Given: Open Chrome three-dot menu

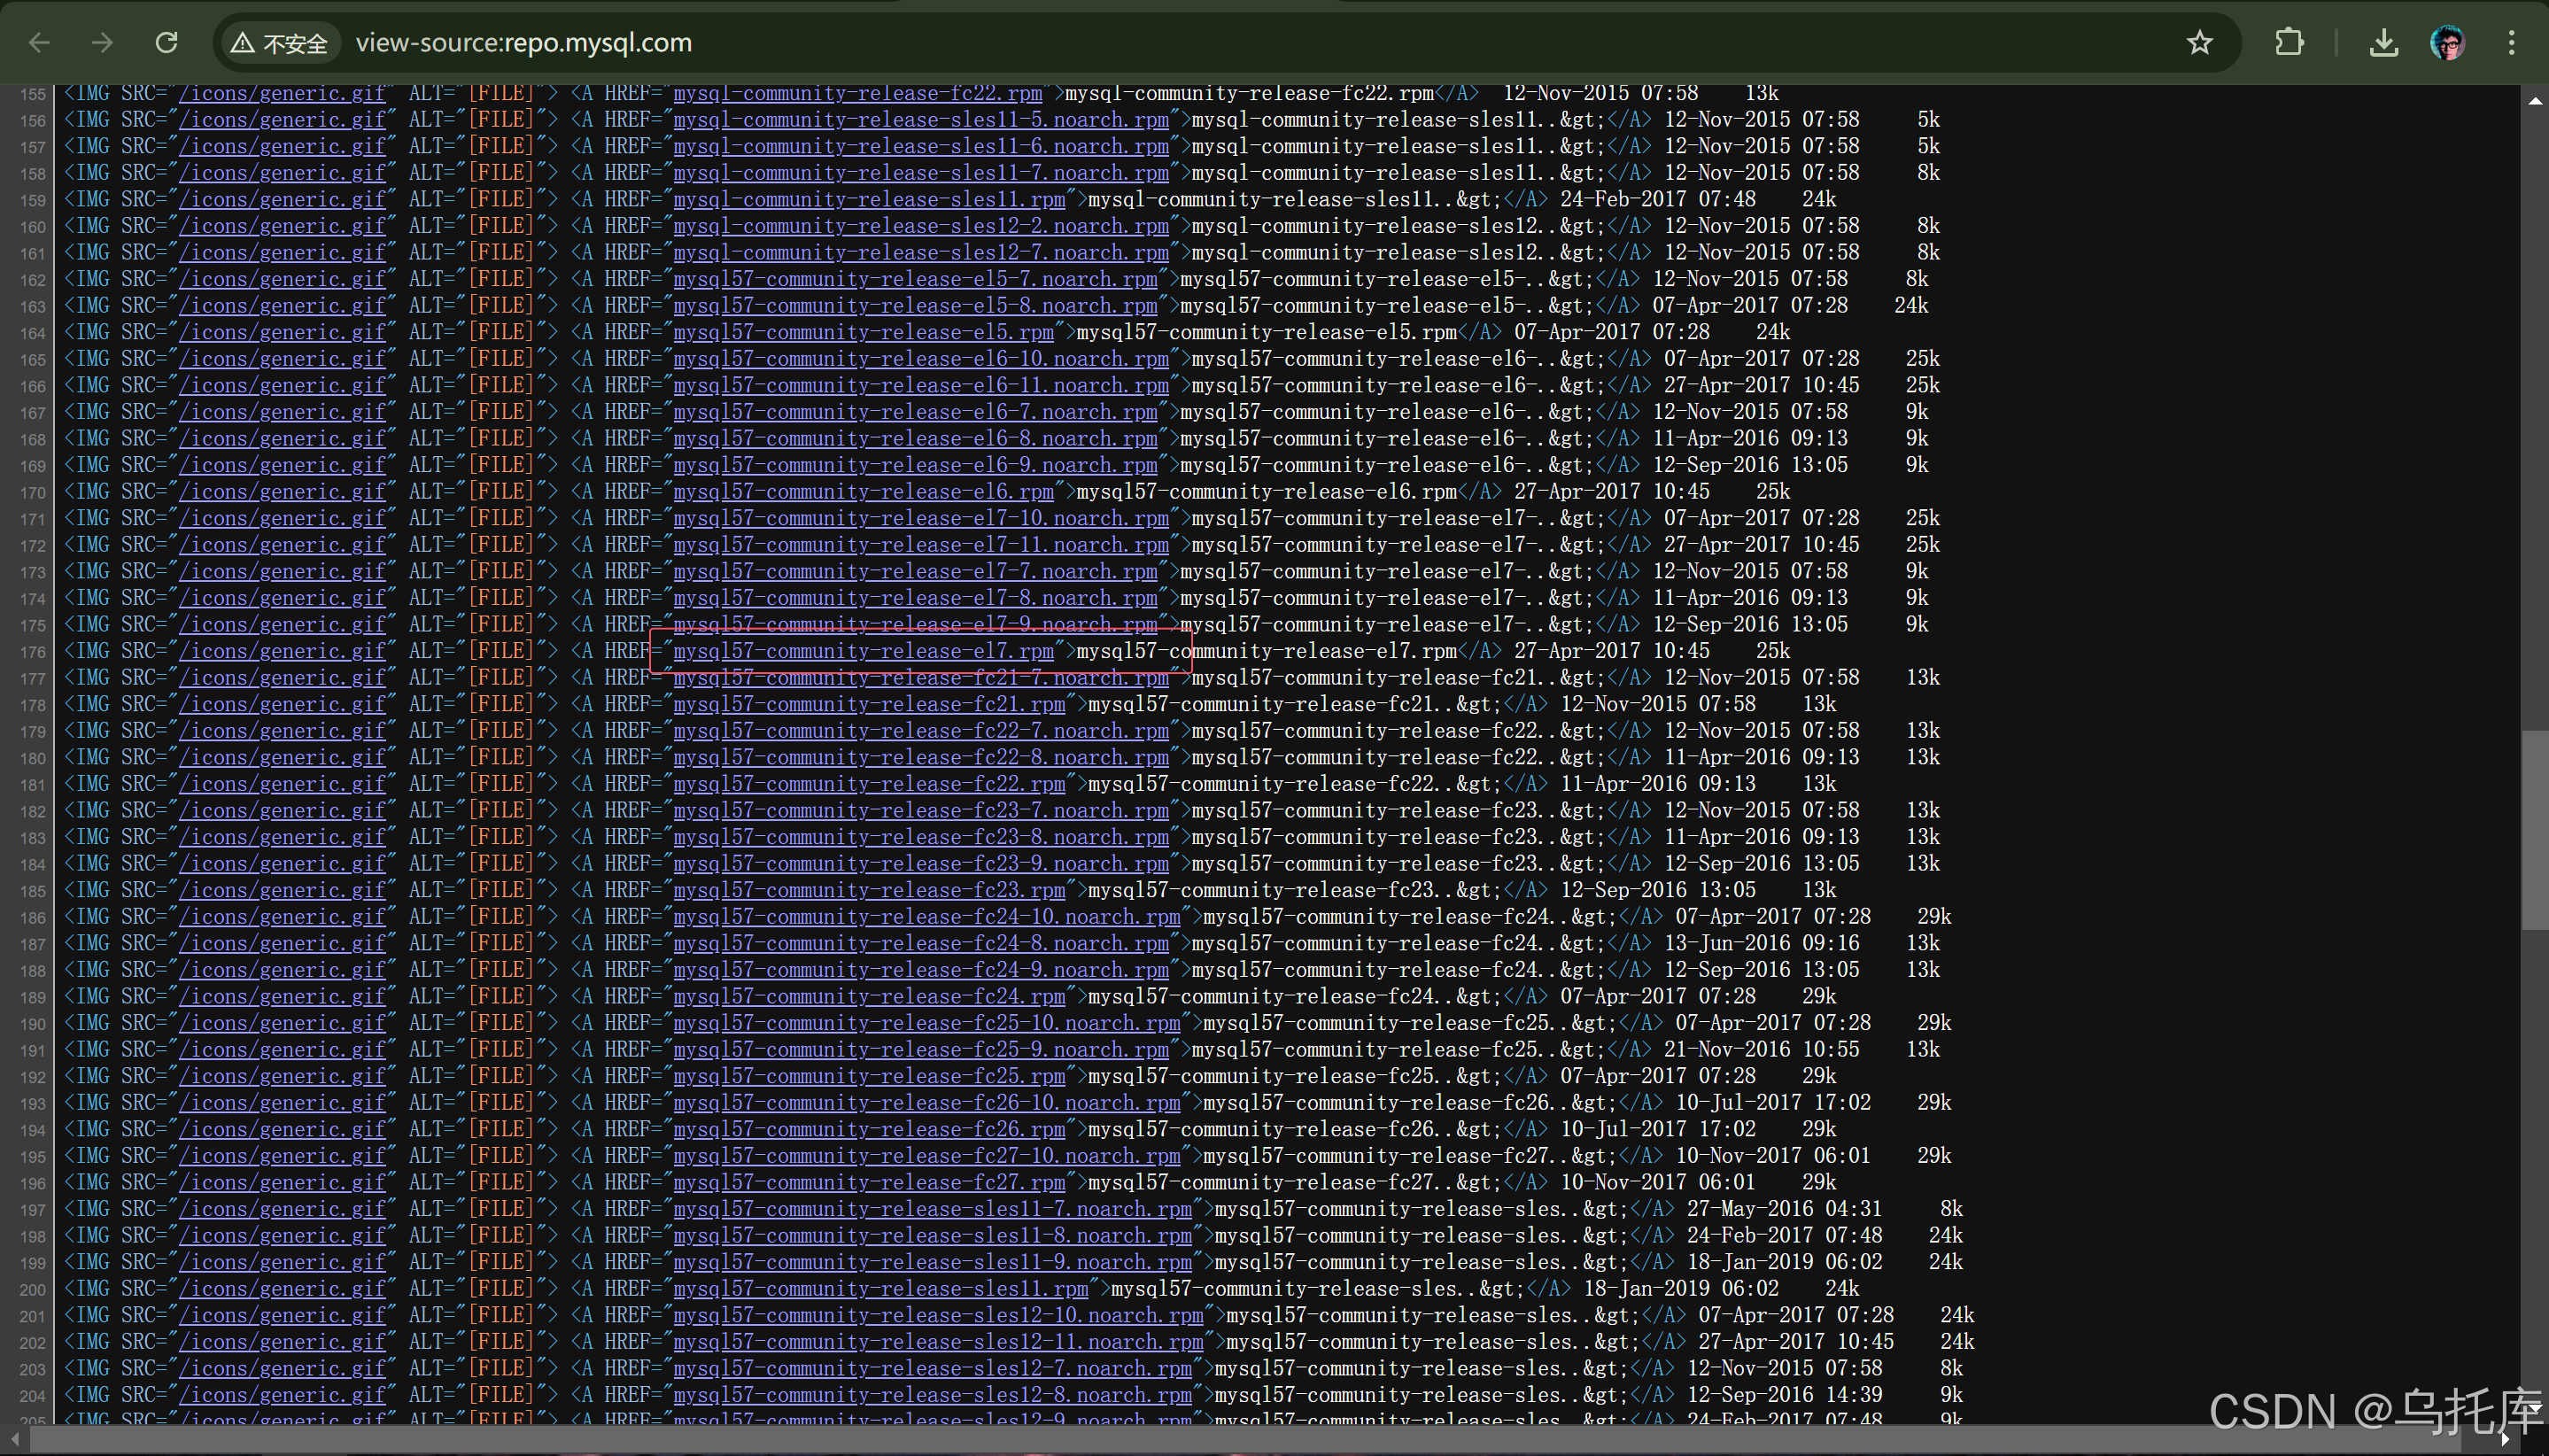Looking at the screenshot, I should pyautogui.click(x=2511, y=43).
